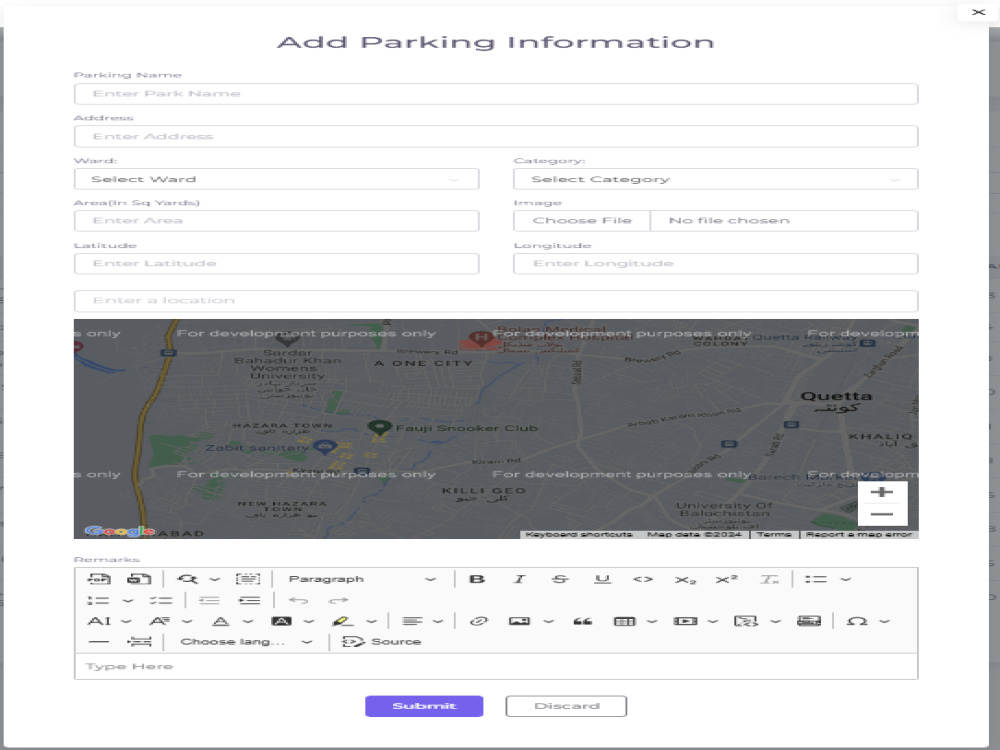1000x750 pixels.
Task: Click the Choose File button
Action: [582, 221]
